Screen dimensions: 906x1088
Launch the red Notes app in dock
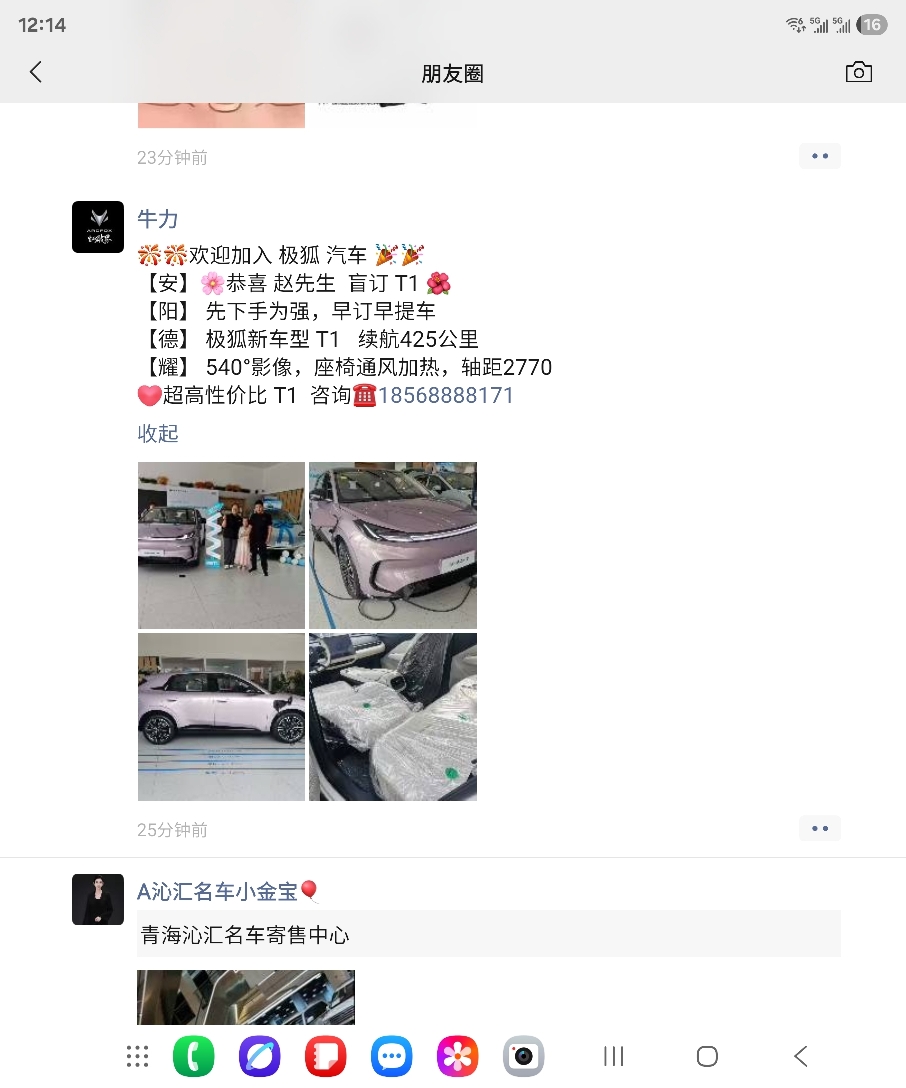pos(325,1056)
